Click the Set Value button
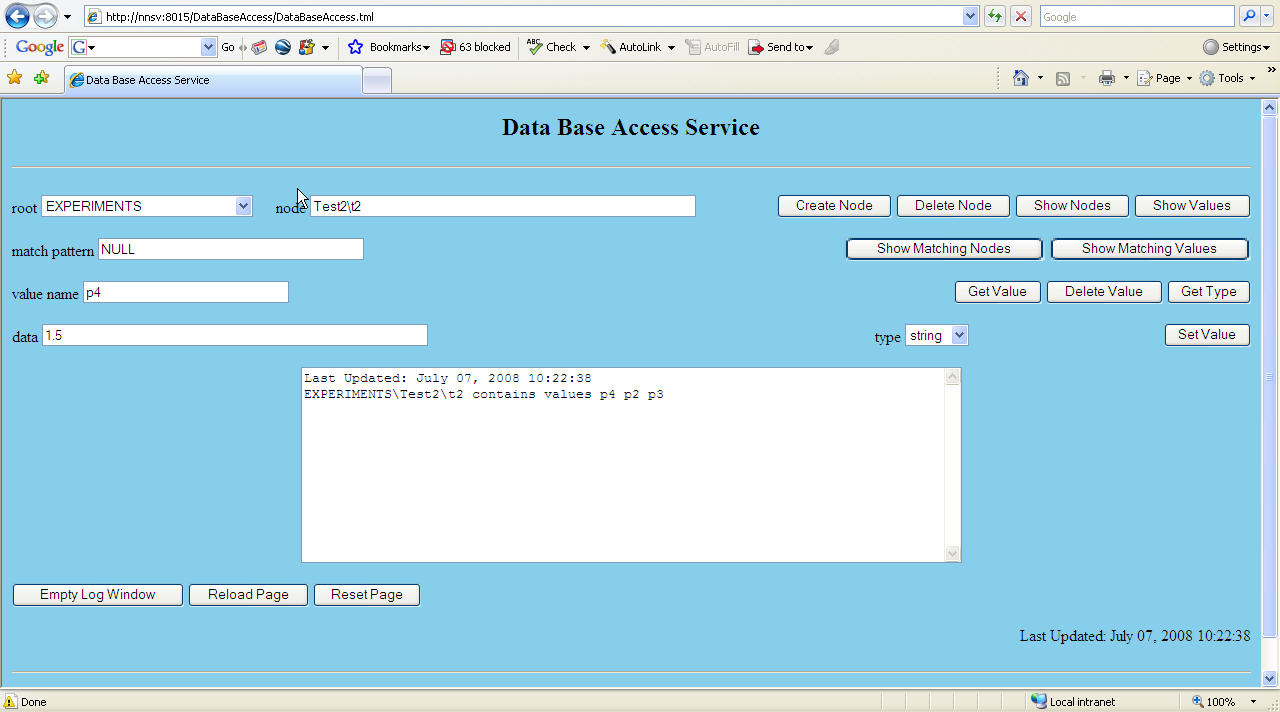The width and height of the screenshot is (1280, 712). click(x=1207, y=335)
